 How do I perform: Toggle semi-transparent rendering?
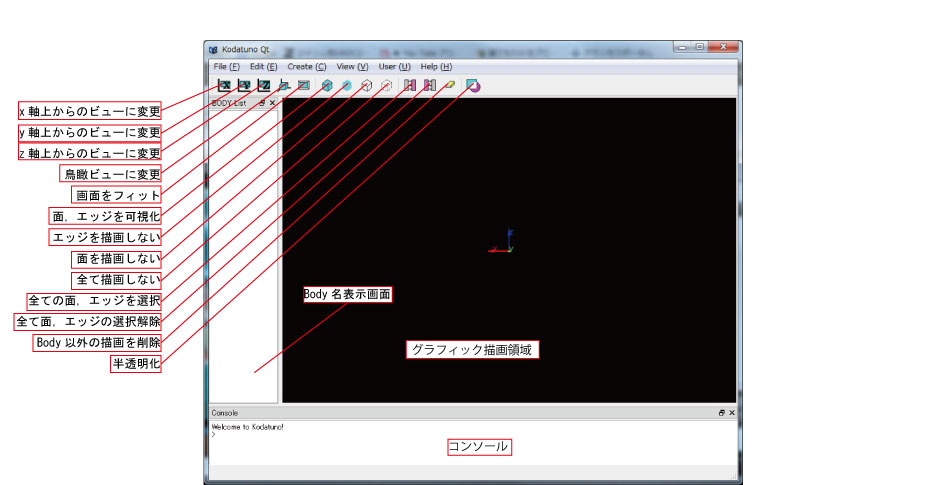pos(473,86)
